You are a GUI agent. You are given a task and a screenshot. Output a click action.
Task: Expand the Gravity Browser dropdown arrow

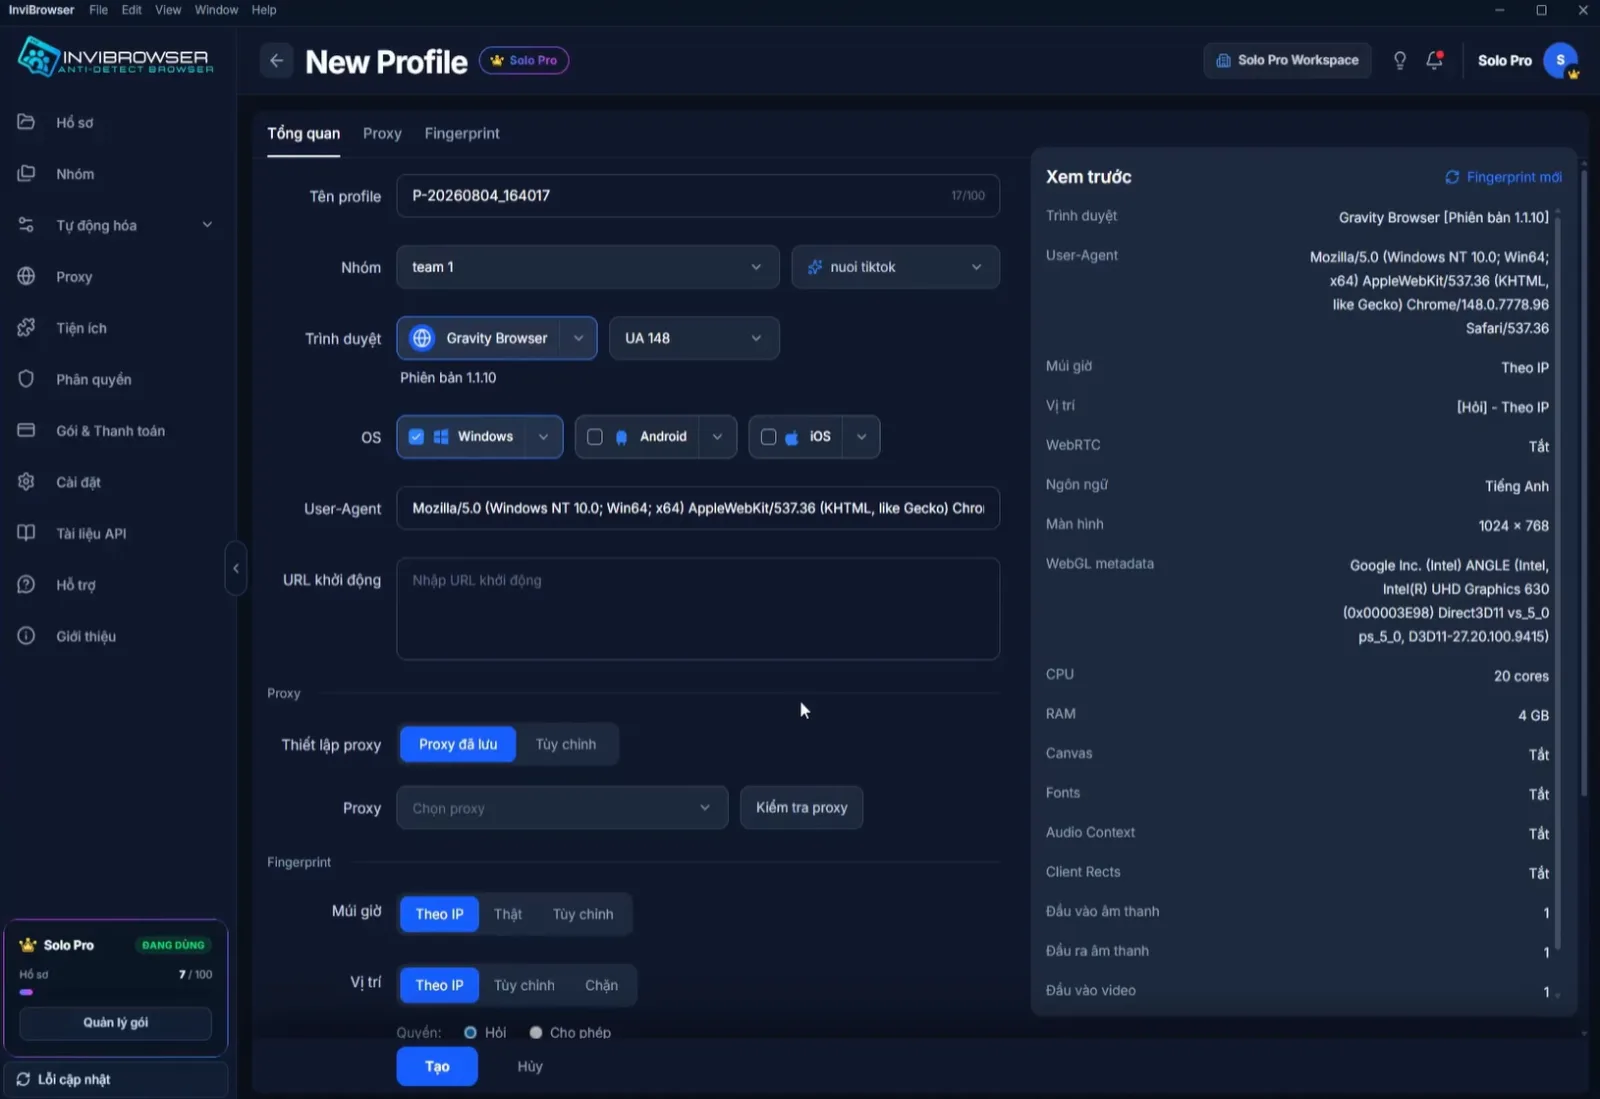(578, 338)
